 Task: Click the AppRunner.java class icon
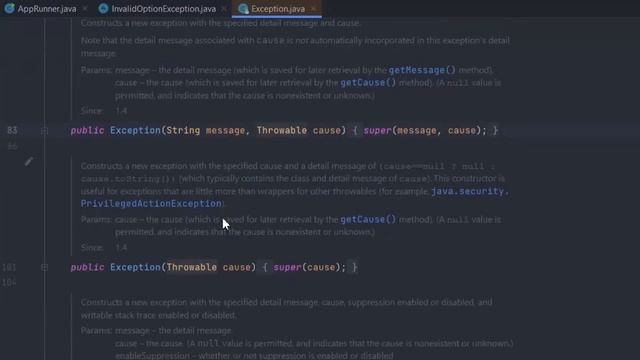pos(9,9)
